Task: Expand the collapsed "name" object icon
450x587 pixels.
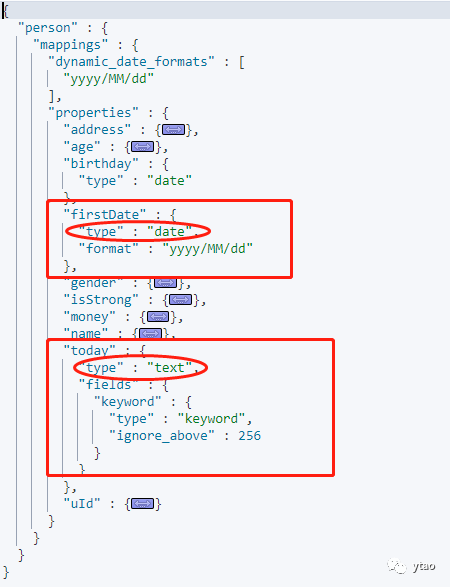Action: click(150, 333)
